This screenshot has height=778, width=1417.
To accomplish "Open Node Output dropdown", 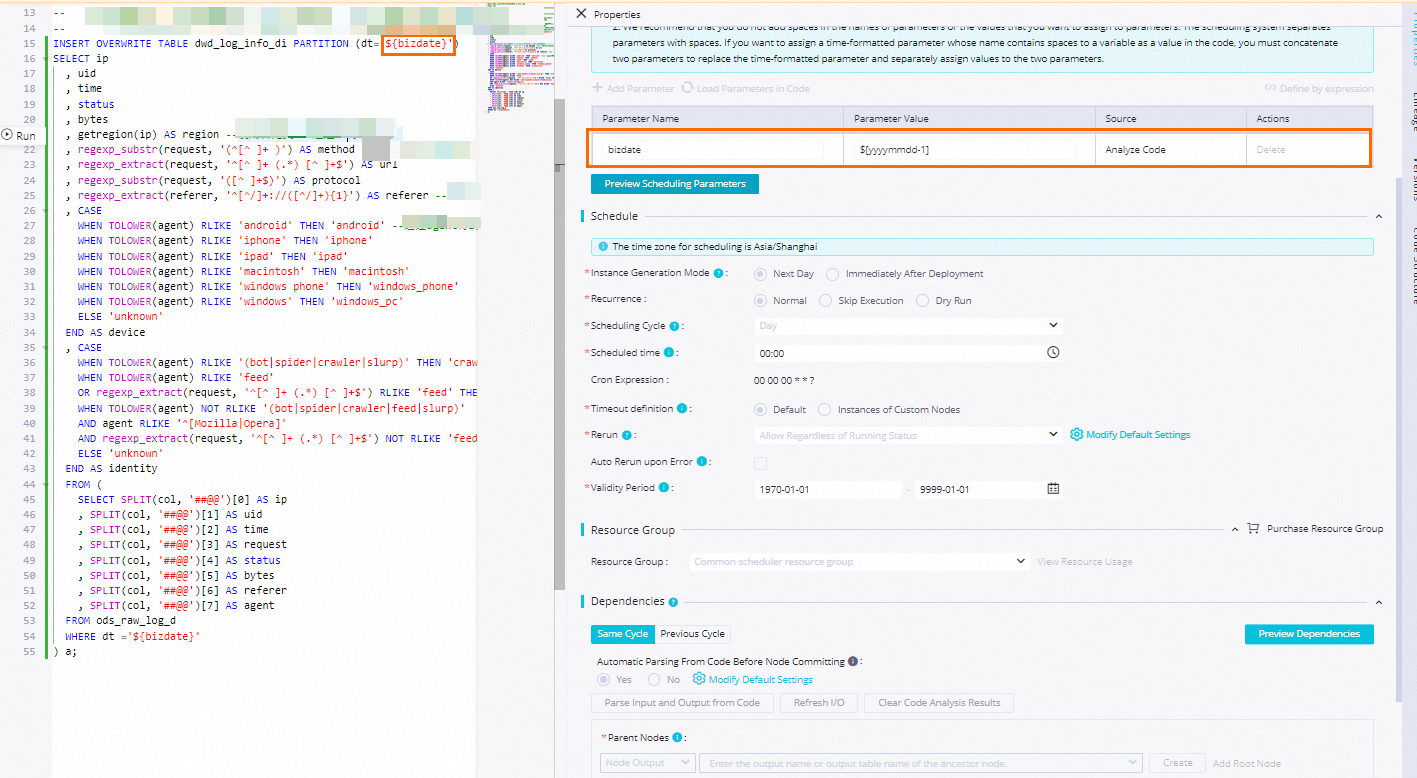I will click(648, 763).
